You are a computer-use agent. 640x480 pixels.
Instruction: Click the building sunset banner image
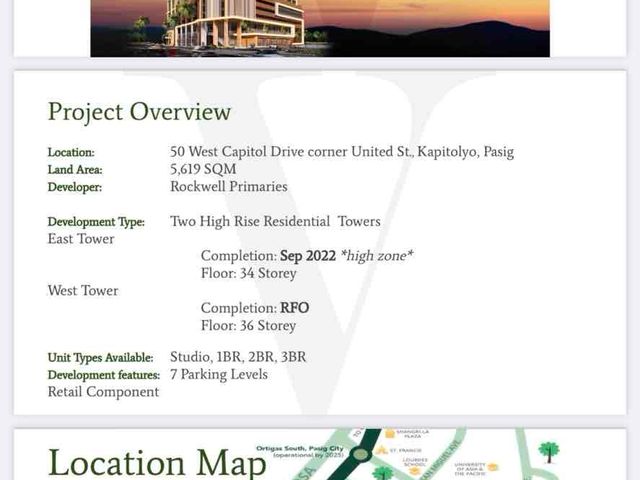[x=320, y=28]
